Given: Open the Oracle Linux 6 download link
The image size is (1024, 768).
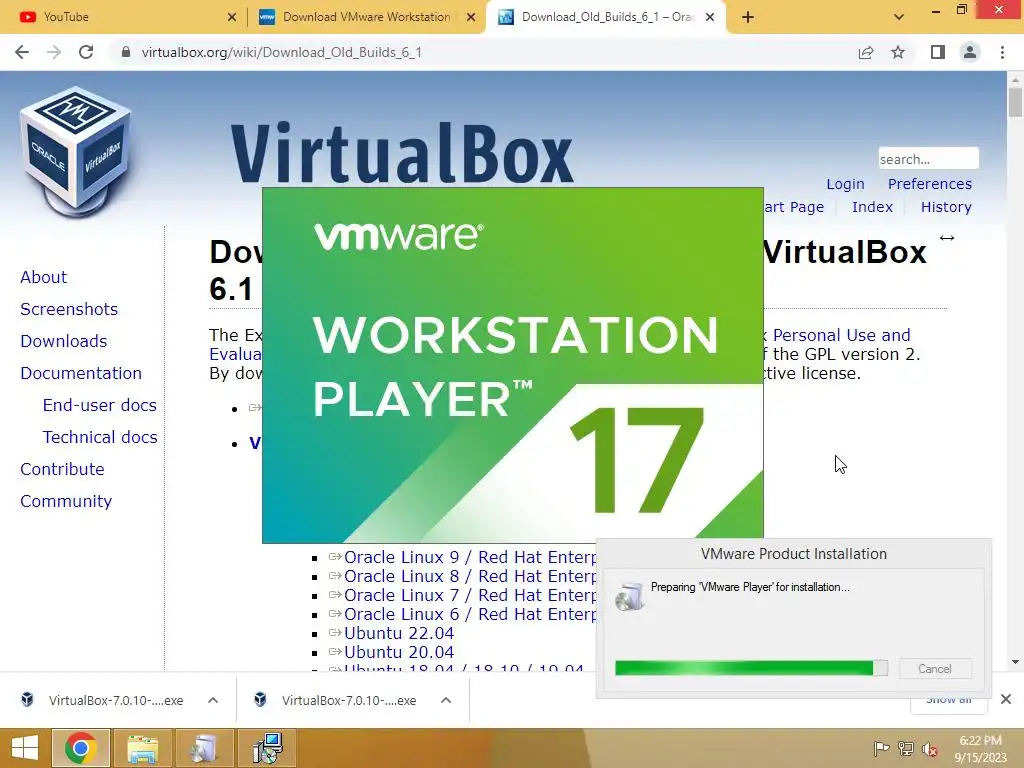Looking at the screenshot, I should point(470,614).
